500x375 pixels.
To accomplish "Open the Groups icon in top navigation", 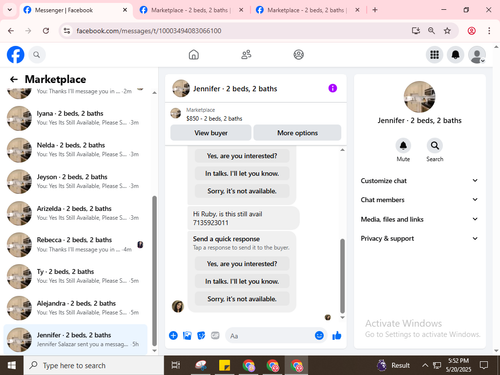I will pyautogui.click(x=298, y=55).
